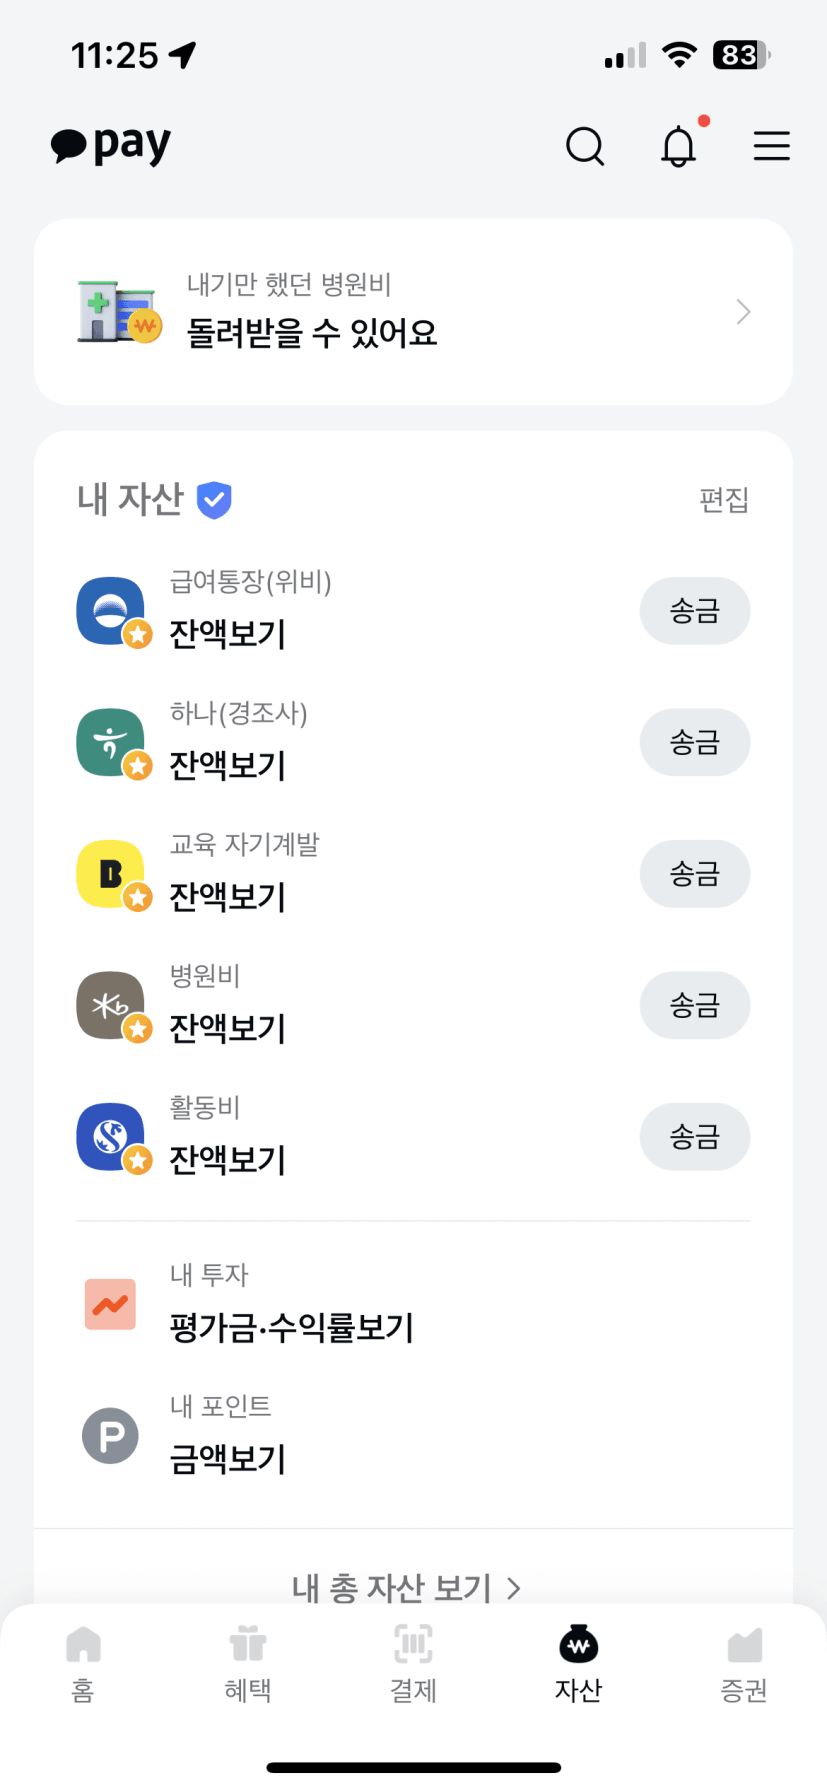Image resolution: width=827 pixels, height=1790 pixels.
Task: Tap the blue shield verification badge
Action: [214, 499]
